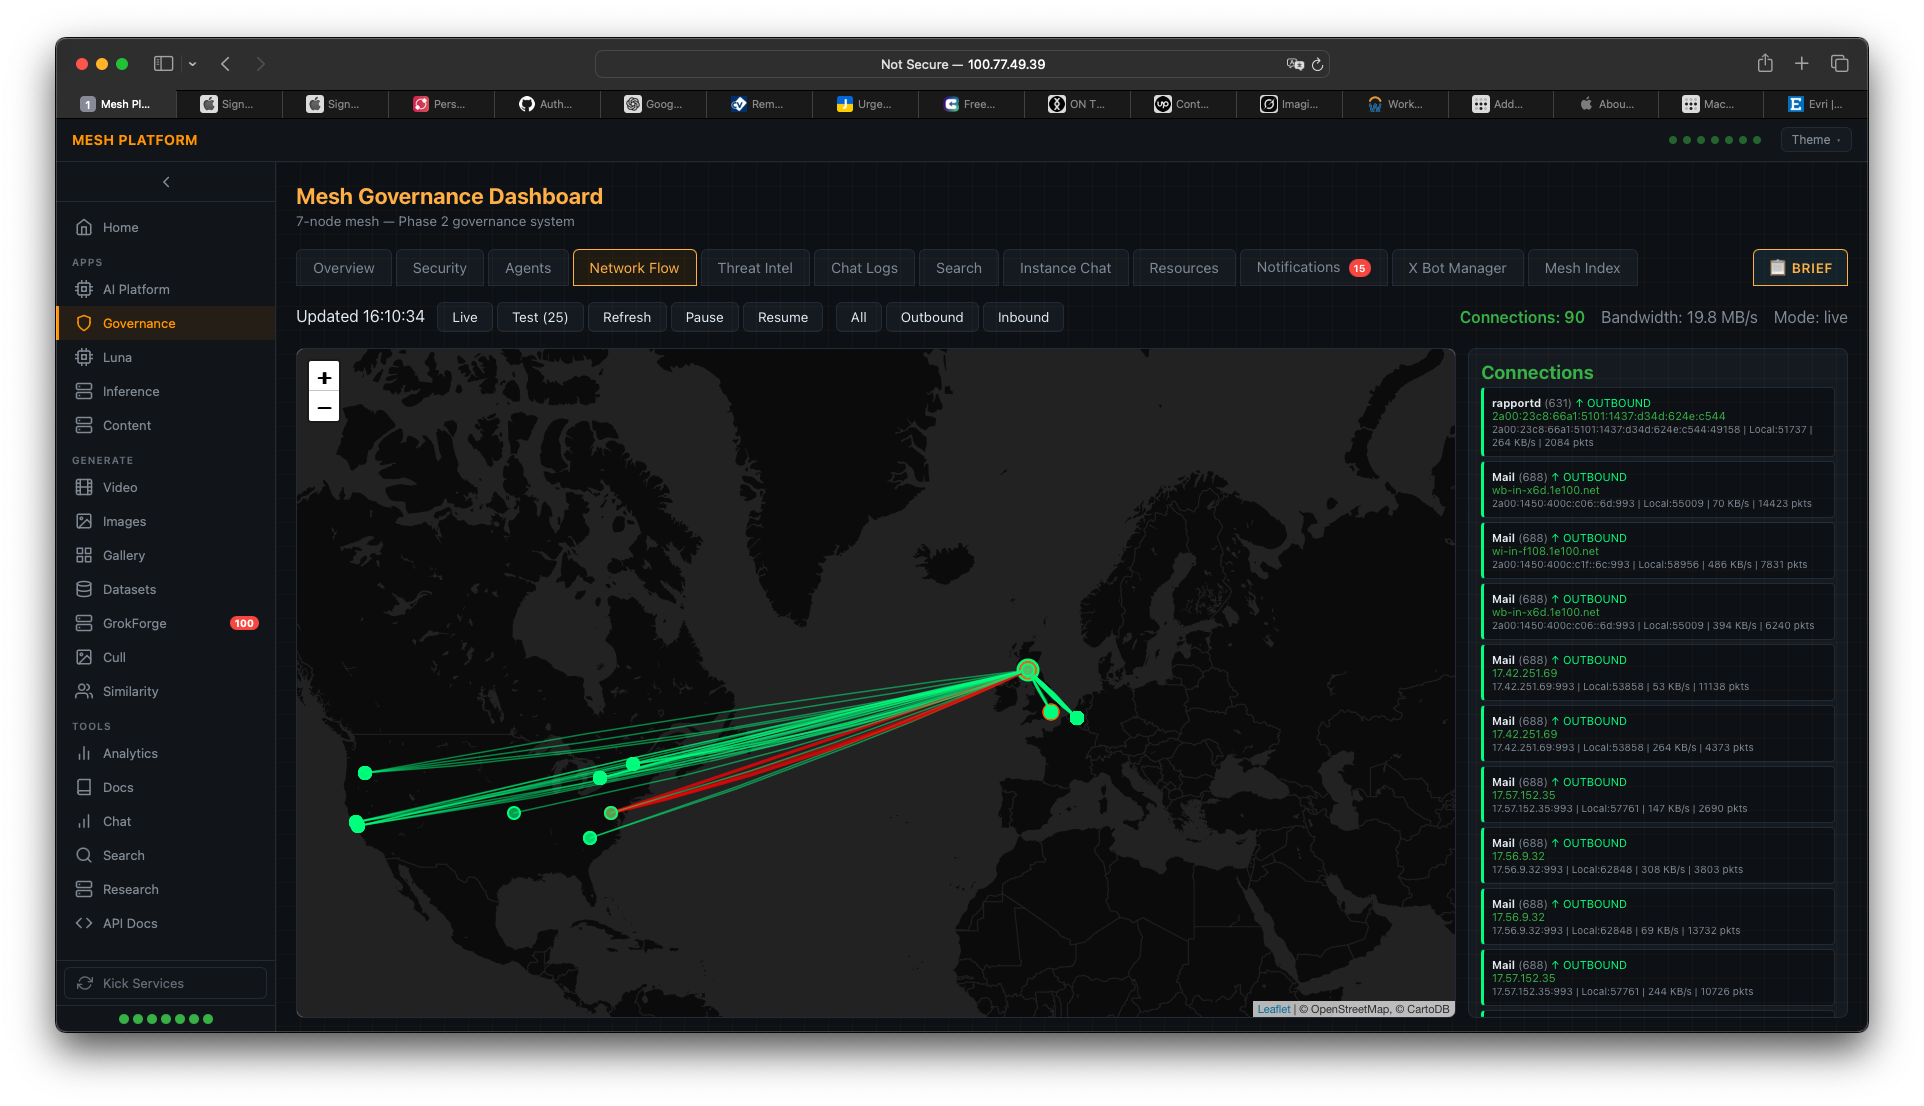Expand the Safari sidebar options arrow
1924x1106 pixels.
click(x=192, y=64)
